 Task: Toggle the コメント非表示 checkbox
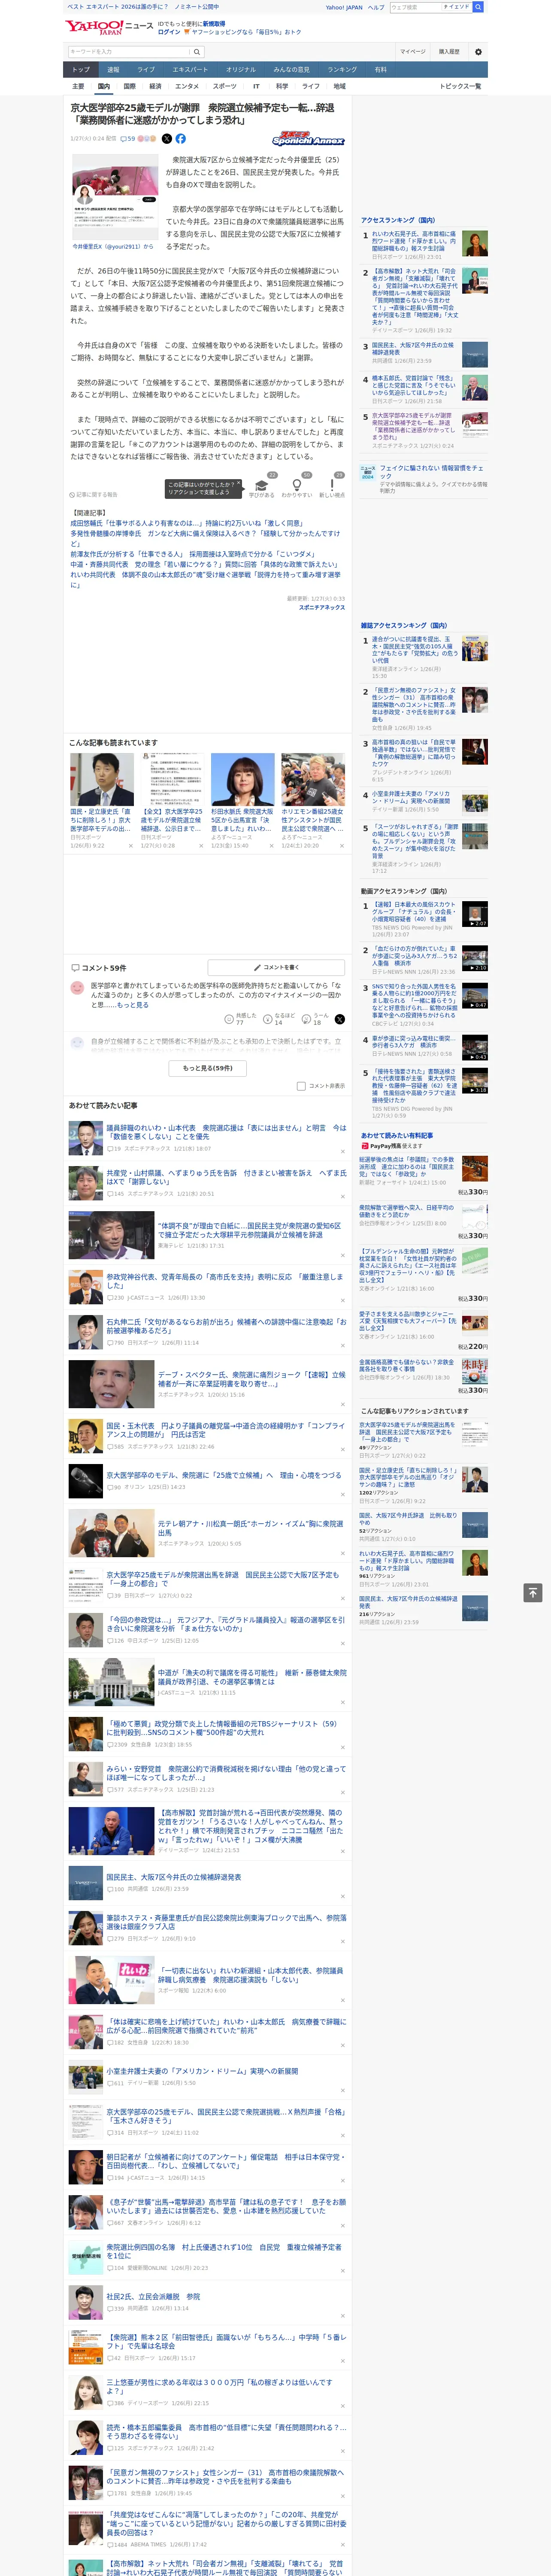tap(301, 1086)
